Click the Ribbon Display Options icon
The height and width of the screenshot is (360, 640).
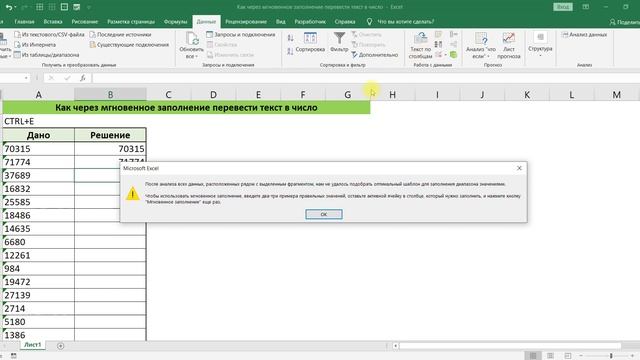tap(586, 7)
